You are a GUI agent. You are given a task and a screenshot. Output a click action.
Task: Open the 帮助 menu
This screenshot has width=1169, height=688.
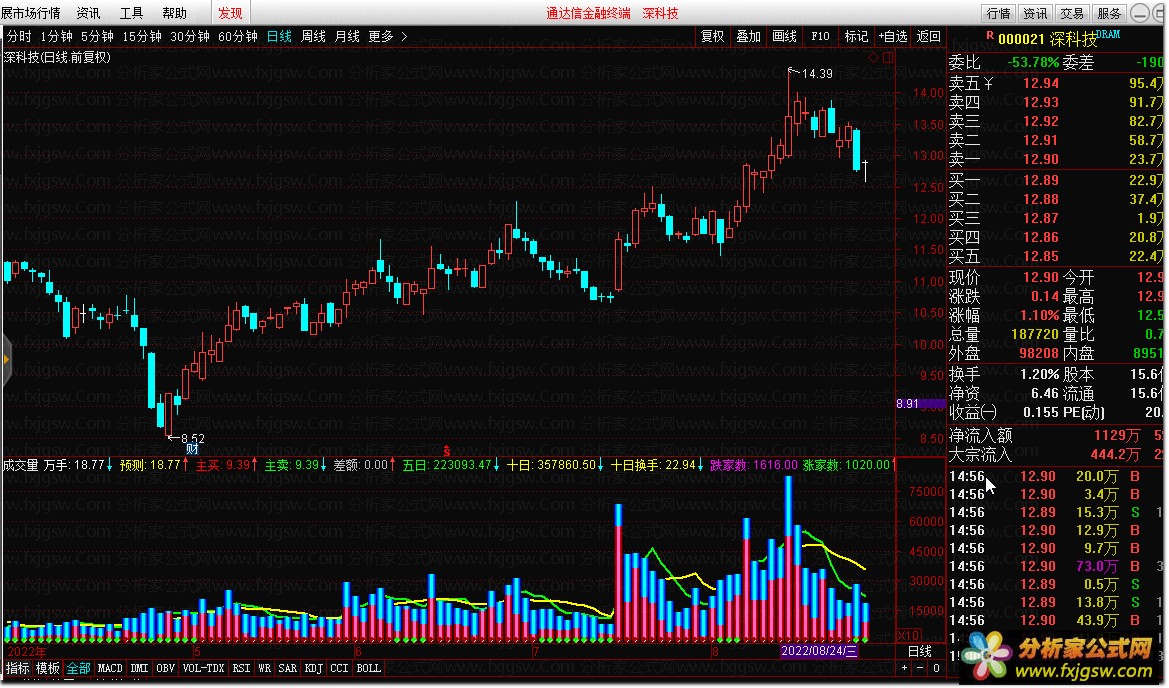(x=174, y=13)
